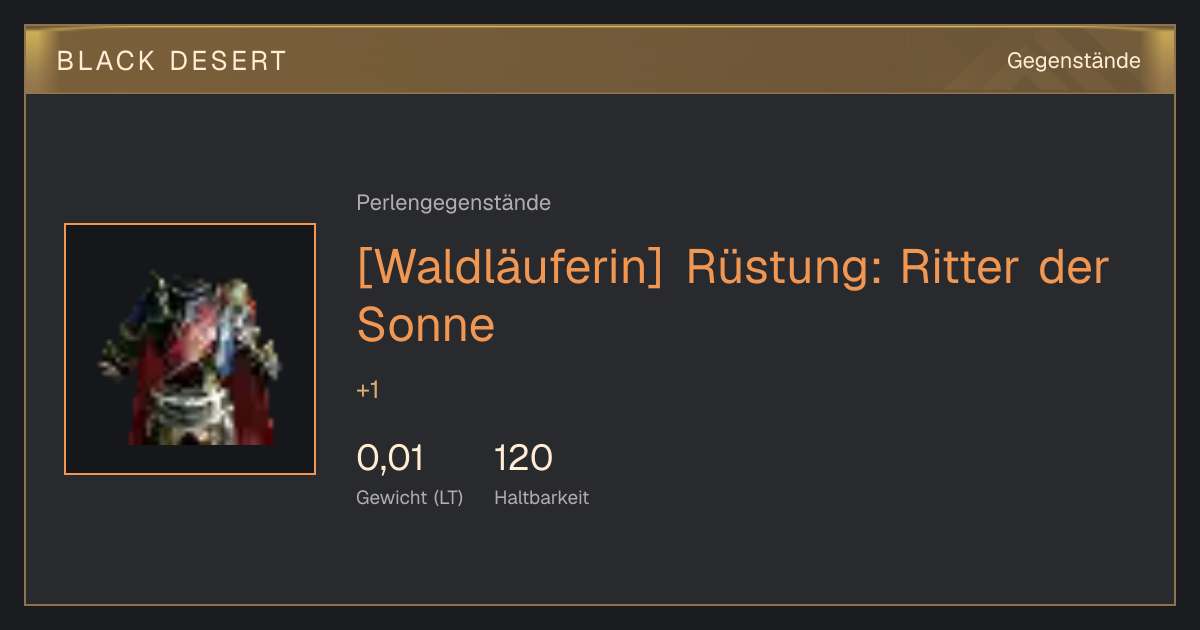Click the +1 enhancement level text

(368, 390)
